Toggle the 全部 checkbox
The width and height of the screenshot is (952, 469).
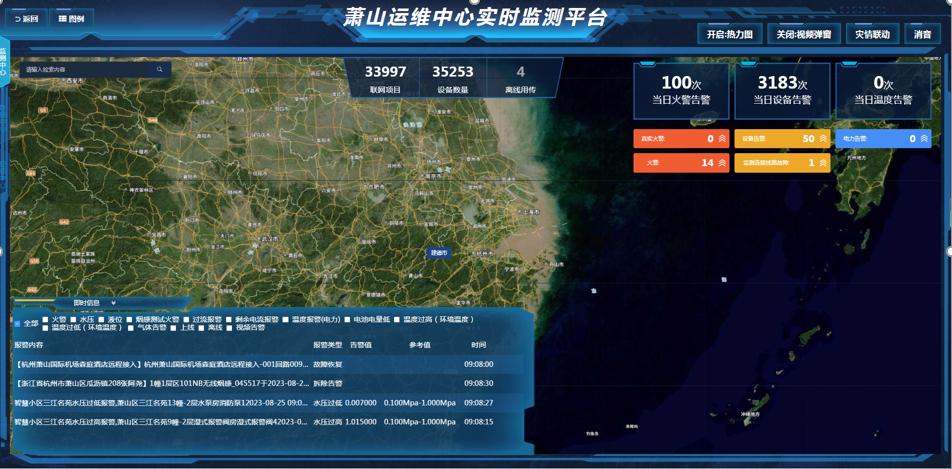tap(17, 323)
